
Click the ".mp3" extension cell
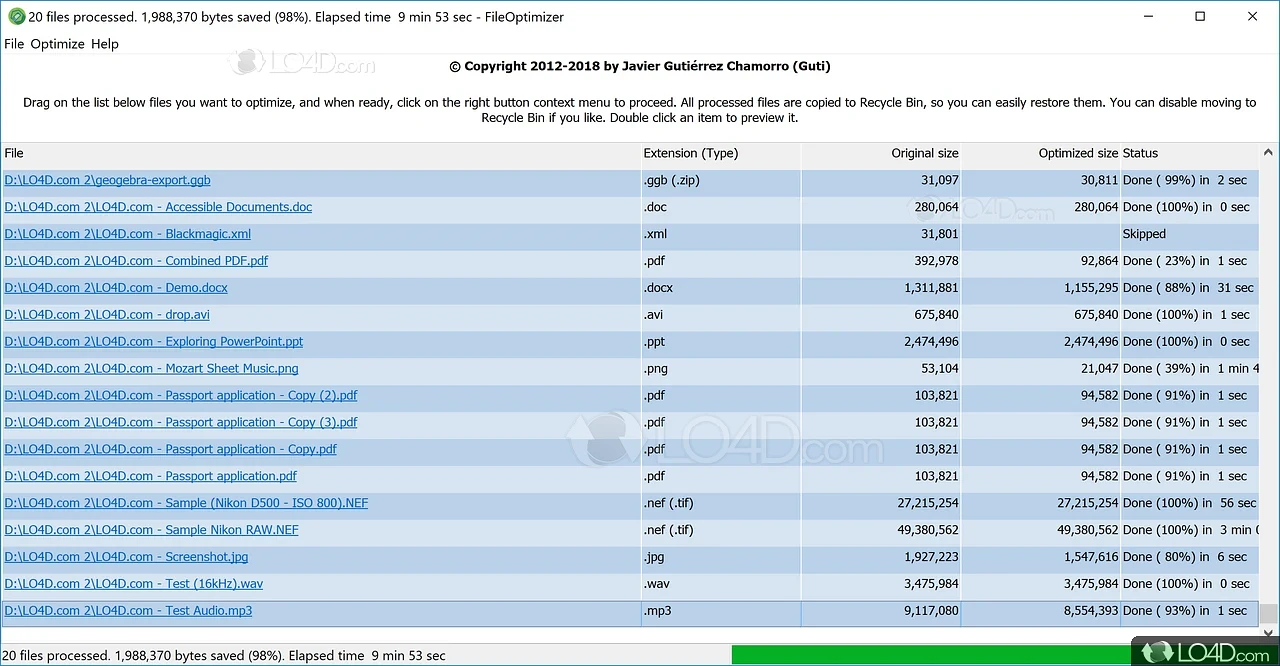[x=657, y=611]
